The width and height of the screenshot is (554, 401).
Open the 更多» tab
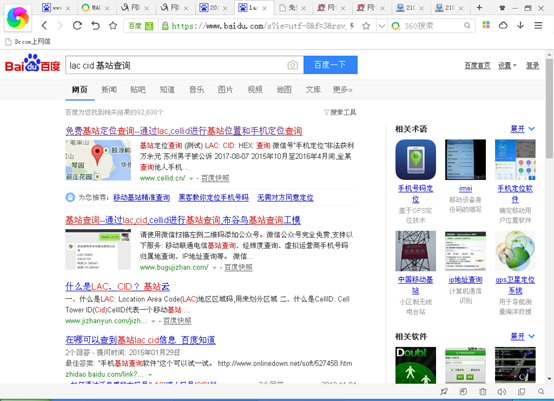click(x=343, y=90)
